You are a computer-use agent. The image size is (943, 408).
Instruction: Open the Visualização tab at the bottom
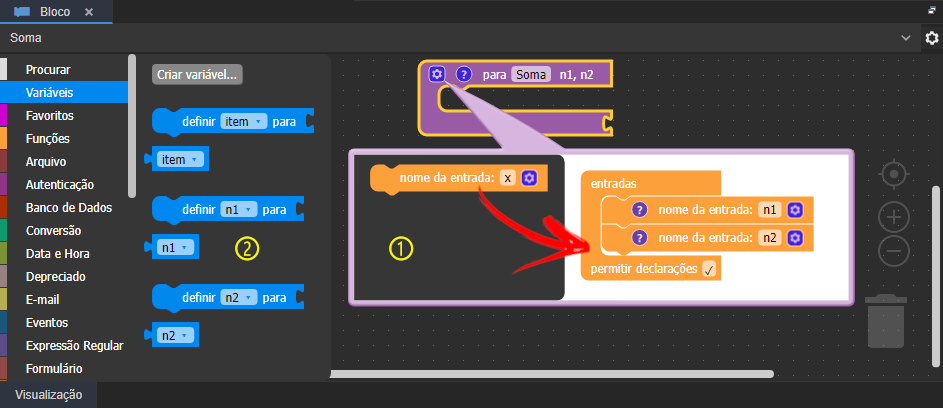tap(48, 395)
